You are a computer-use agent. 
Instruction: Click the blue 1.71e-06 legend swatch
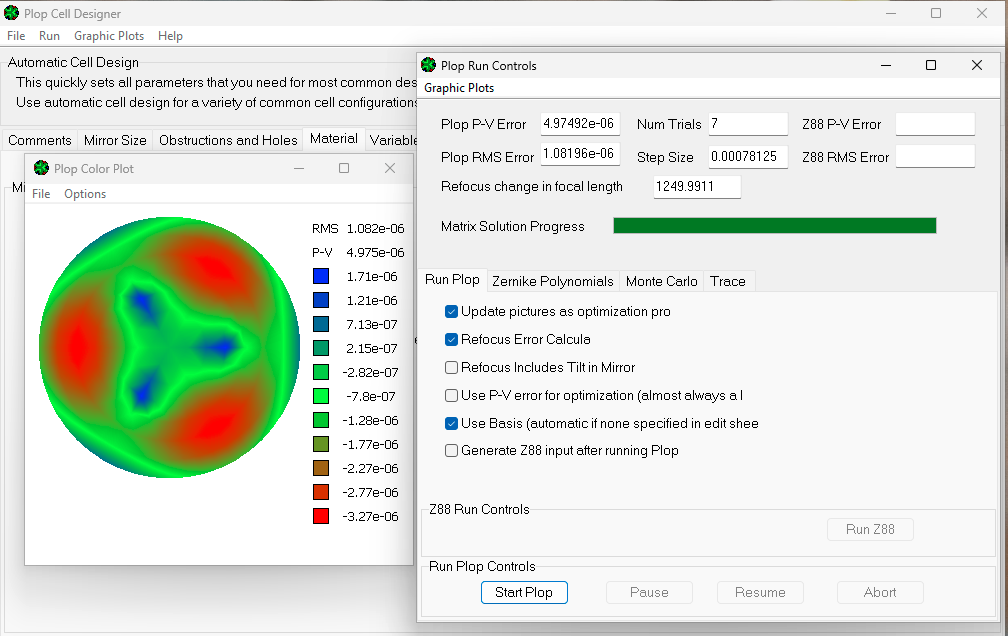(320, 276)
